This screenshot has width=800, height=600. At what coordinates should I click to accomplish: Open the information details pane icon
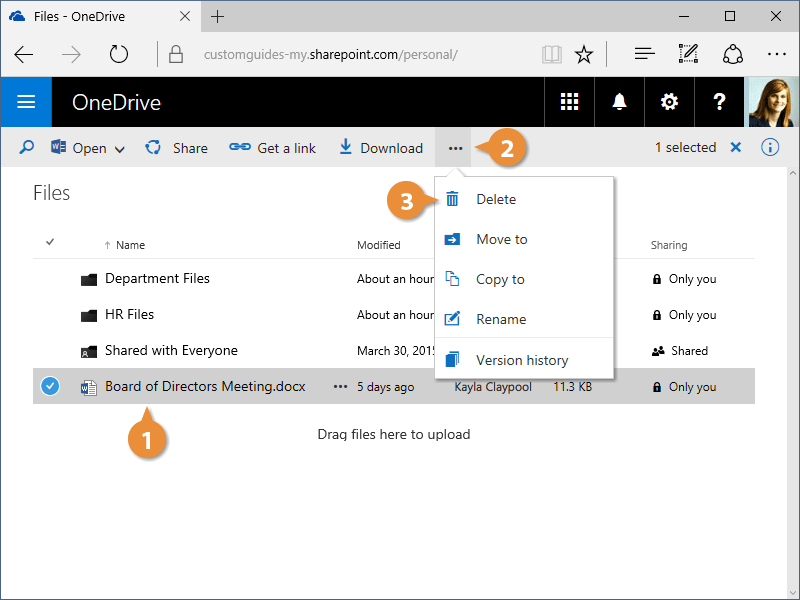tap(770, 148)
